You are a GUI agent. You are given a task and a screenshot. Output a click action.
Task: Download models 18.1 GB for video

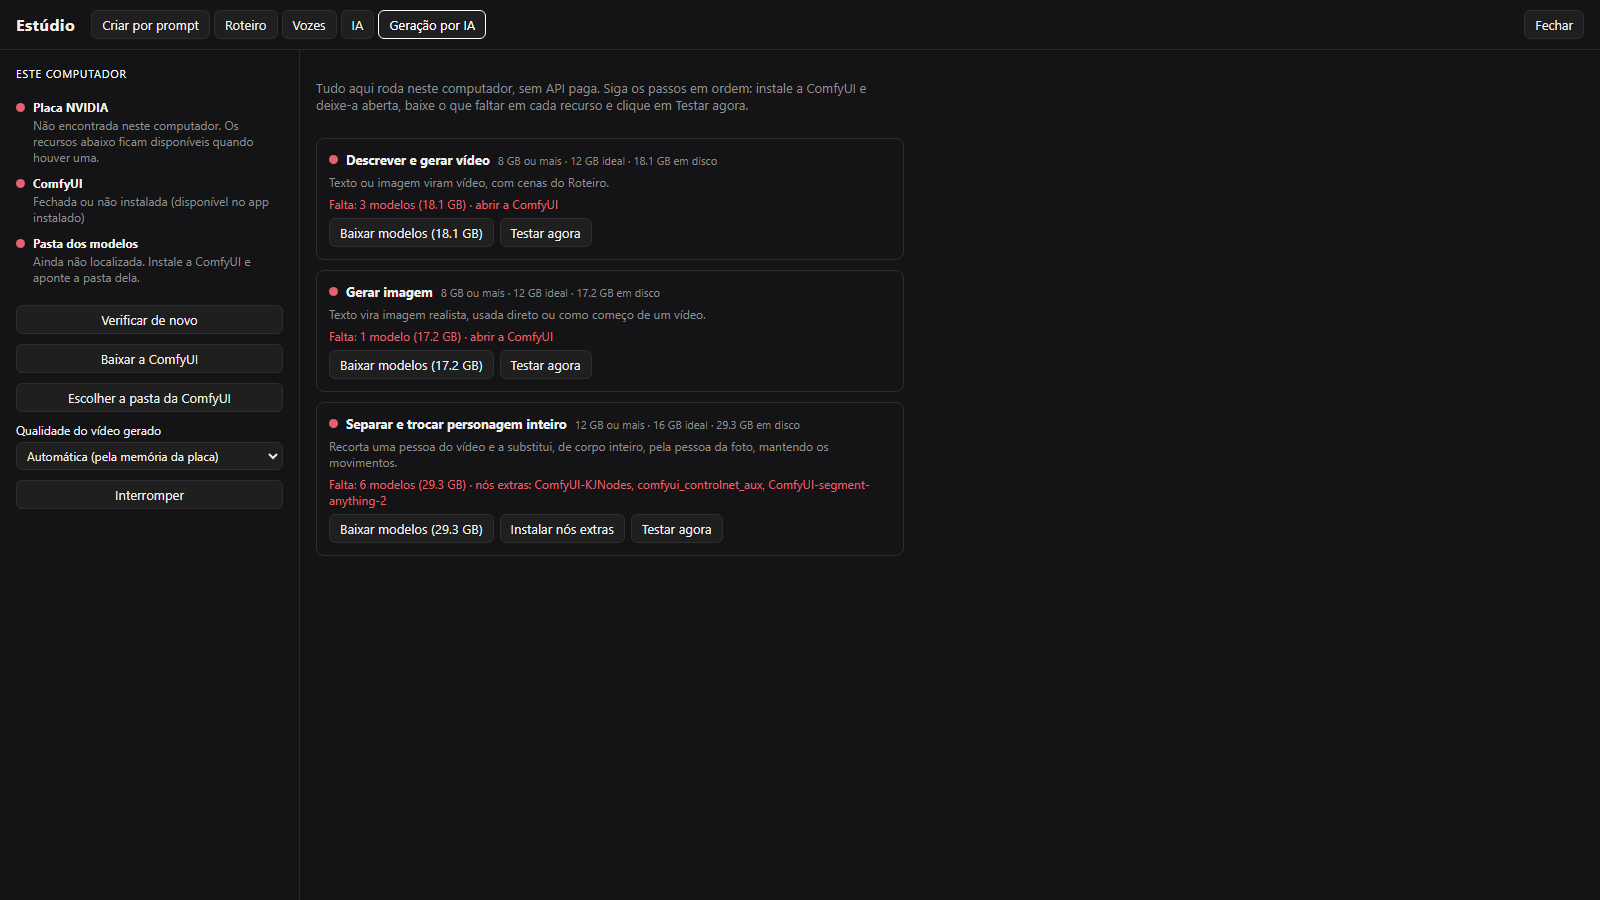[411, 233]
